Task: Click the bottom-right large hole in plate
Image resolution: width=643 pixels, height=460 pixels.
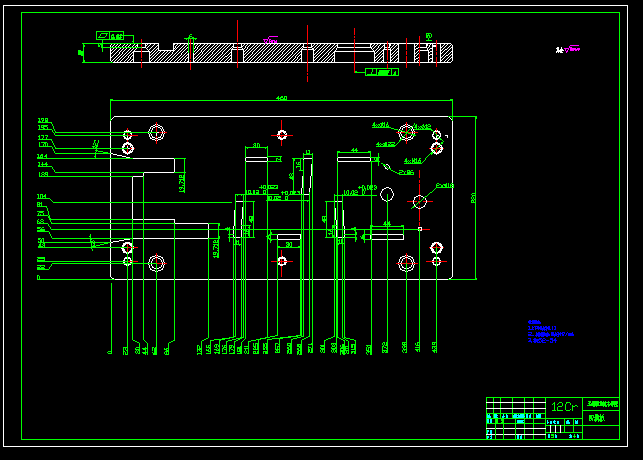Action: tap(406, 263)
